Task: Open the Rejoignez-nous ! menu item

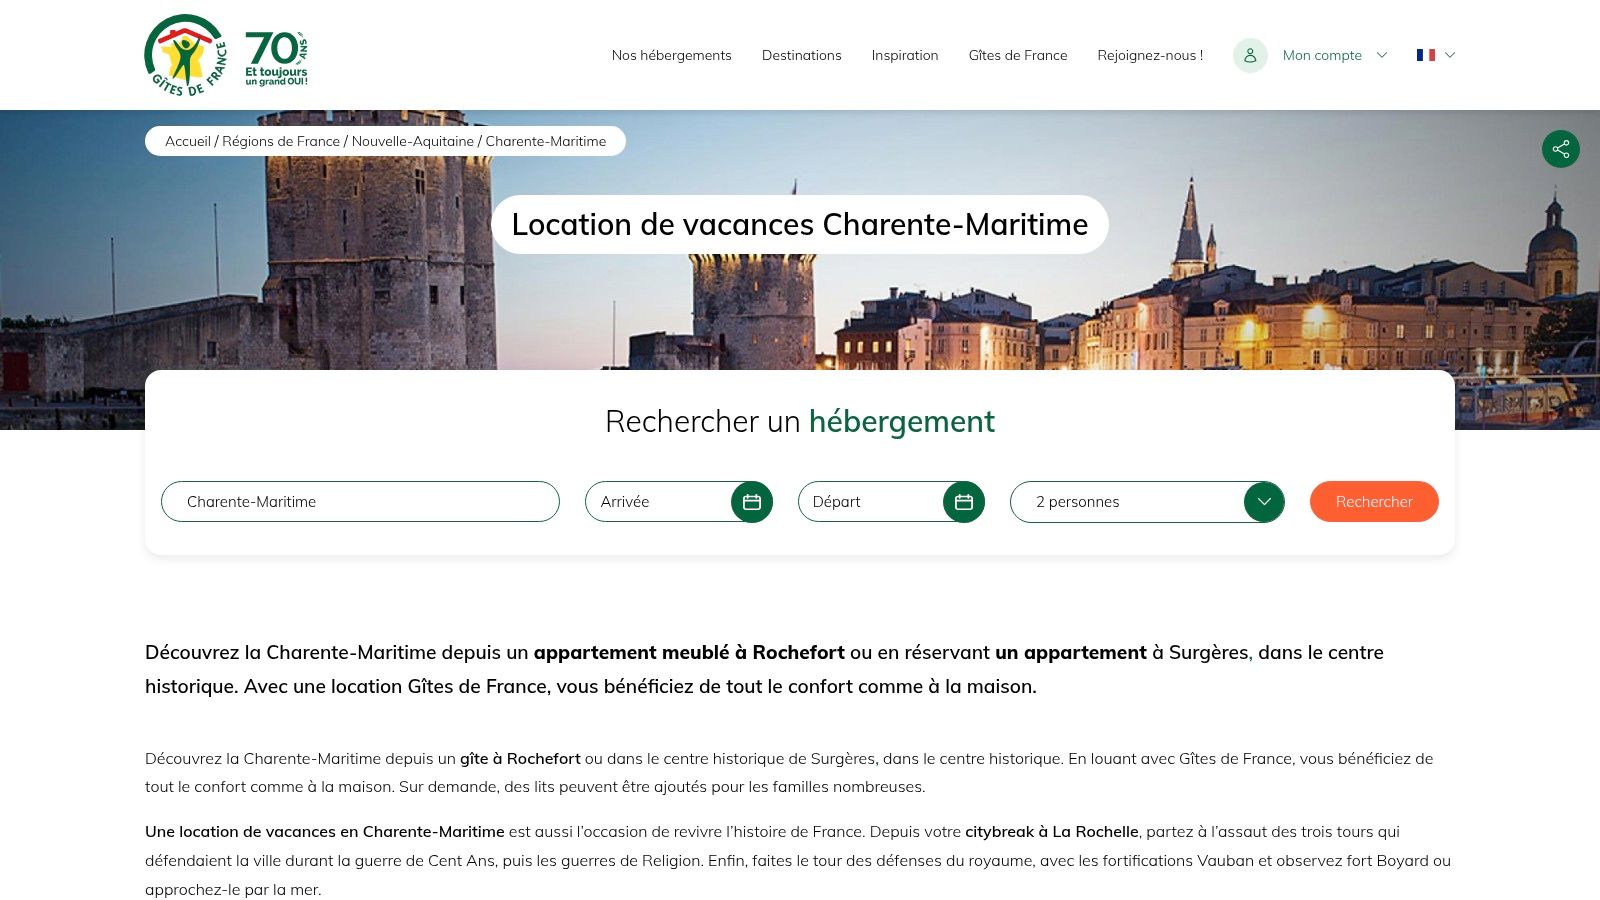Action: pos(1150,55)
